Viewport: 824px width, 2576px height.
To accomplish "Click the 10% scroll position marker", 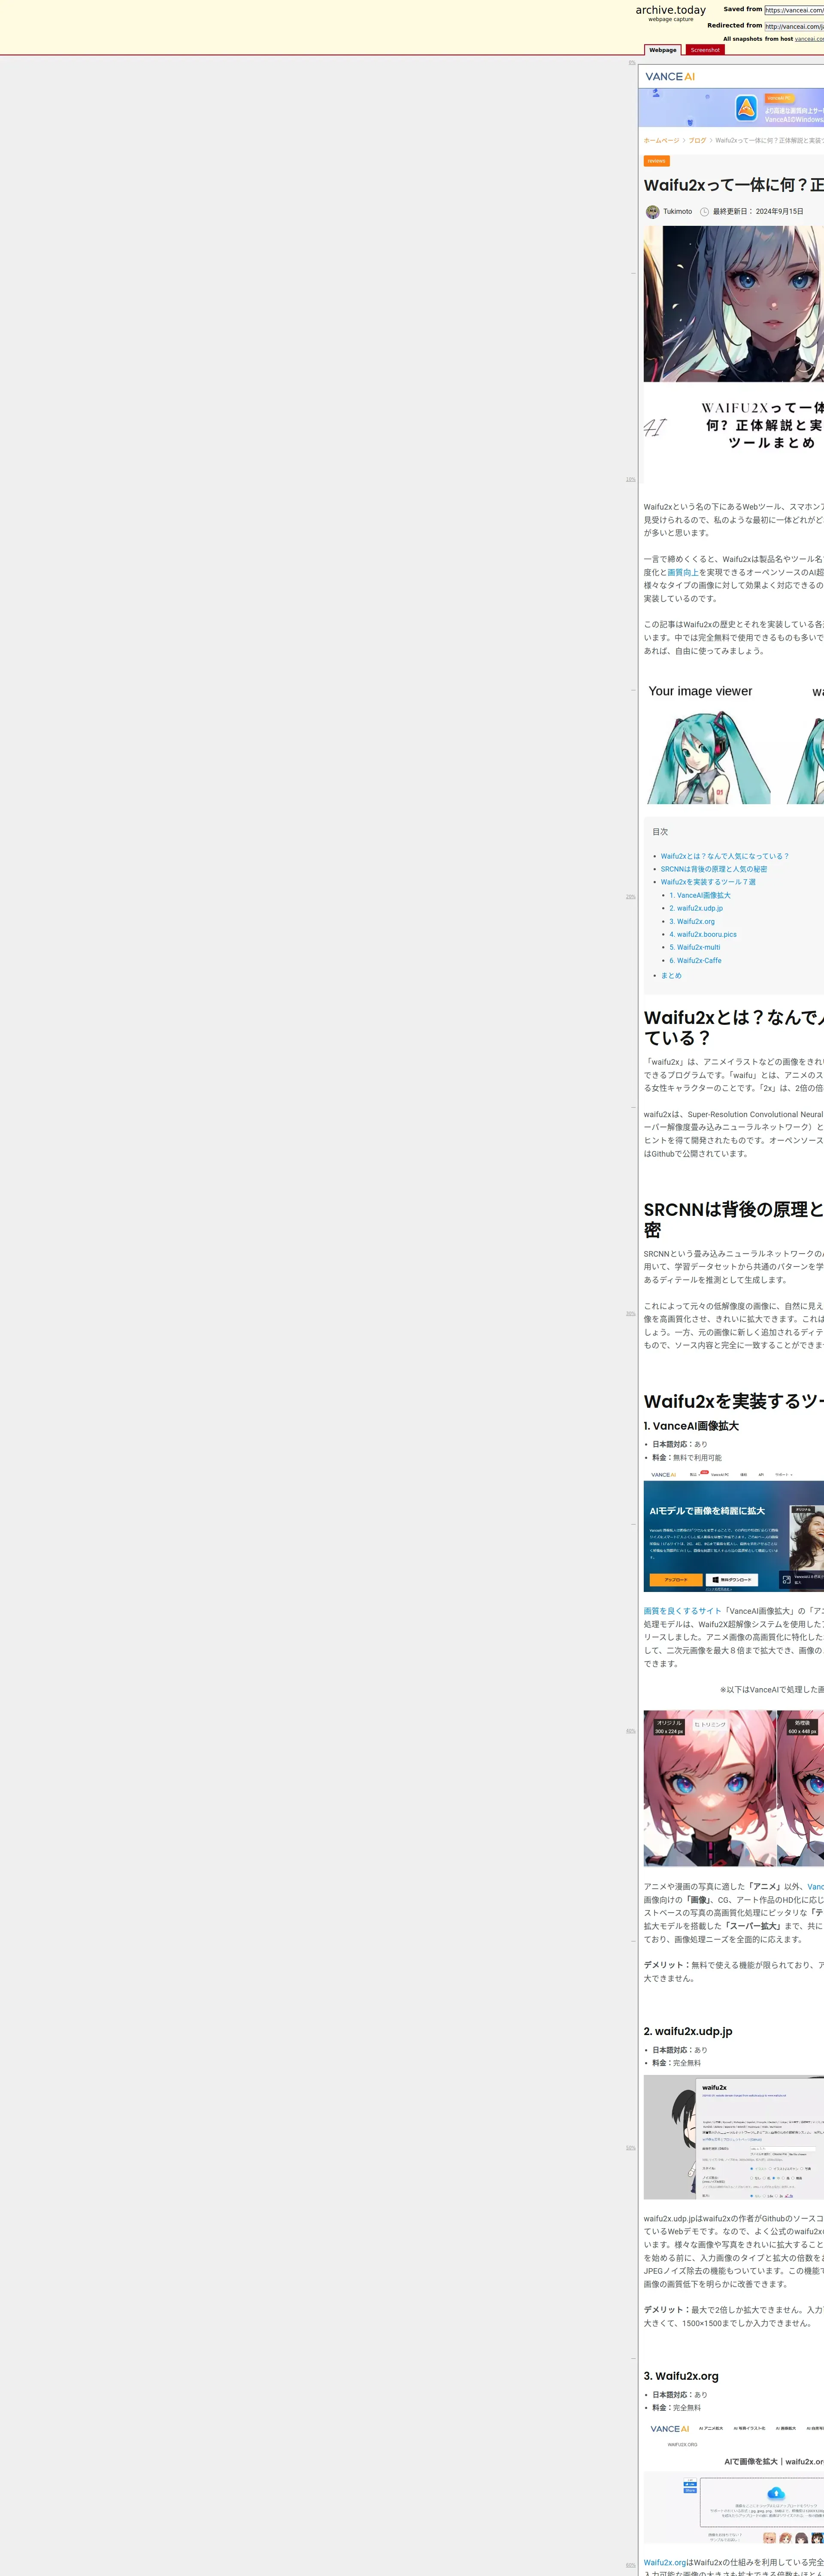I will (631, 479).
